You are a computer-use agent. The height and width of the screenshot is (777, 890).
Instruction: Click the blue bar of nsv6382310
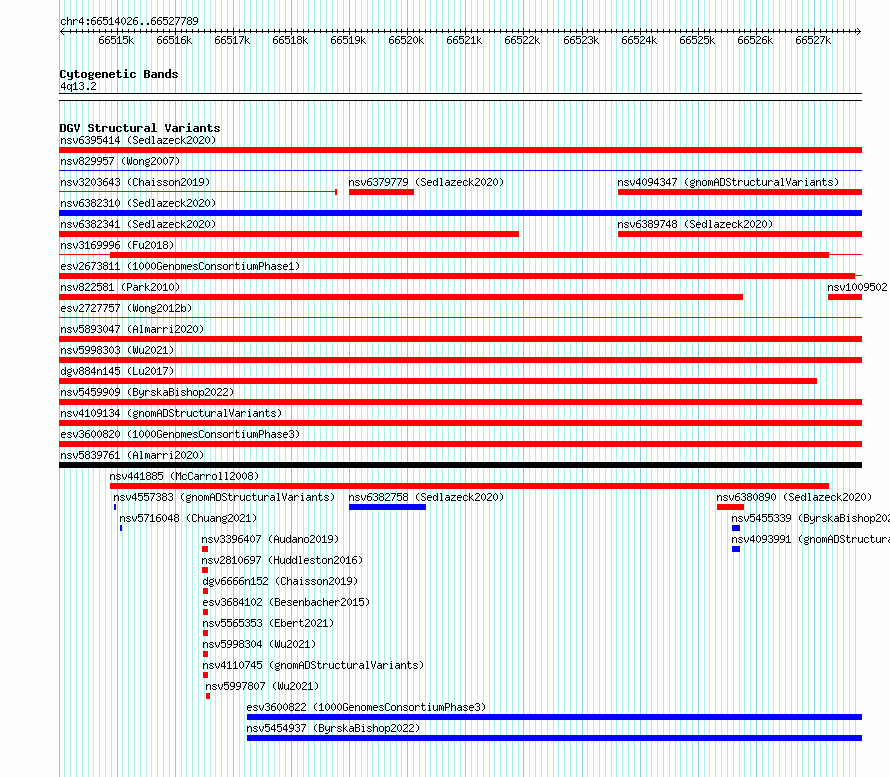tap(460, 213)
